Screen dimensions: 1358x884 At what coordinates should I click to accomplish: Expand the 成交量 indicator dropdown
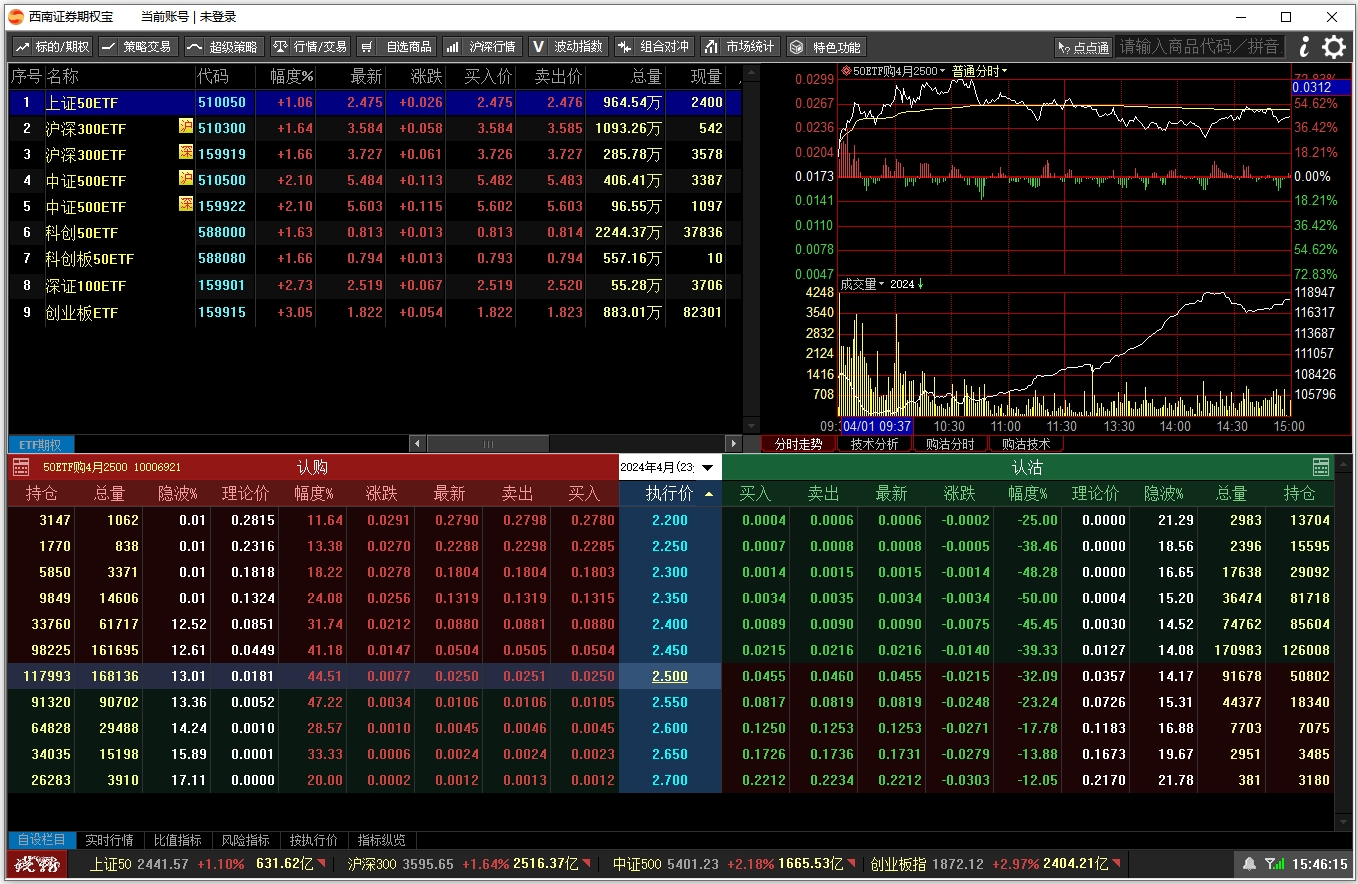tap(862, 284)
